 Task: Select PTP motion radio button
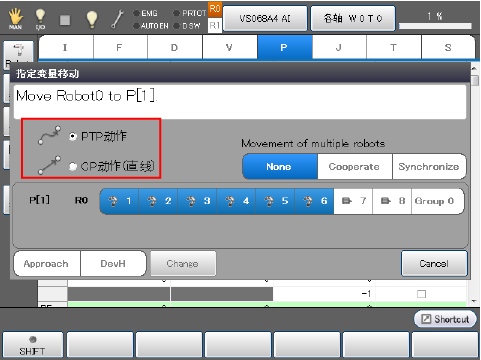(72, 136)
